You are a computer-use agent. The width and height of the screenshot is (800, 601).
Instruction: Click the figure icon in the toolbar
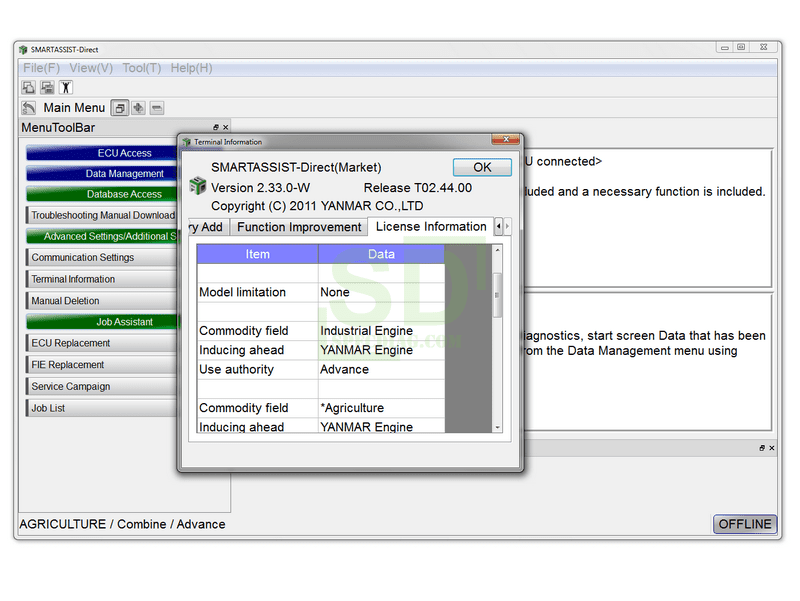tap(66, 88)
